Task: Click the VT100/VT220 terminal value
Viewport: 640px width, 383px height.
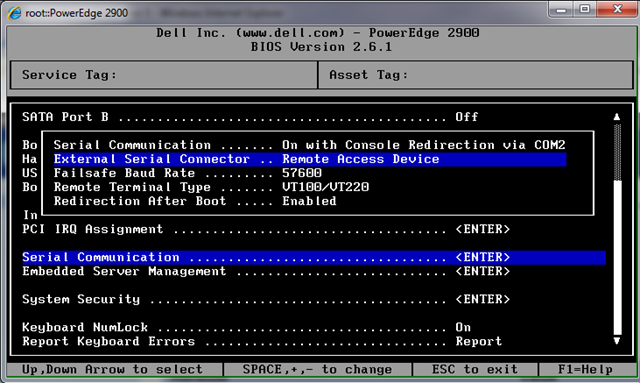Action: click(x=326, y=187)
